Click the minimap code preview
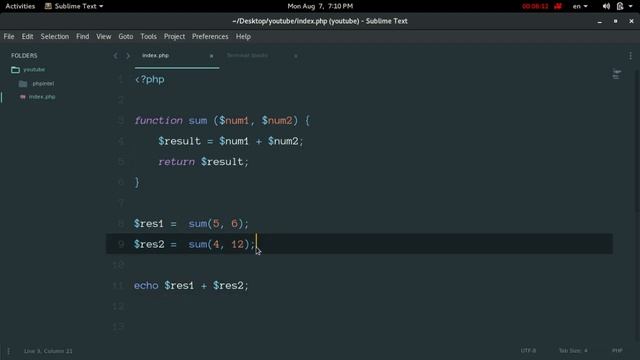 click(x=616, y=74)
